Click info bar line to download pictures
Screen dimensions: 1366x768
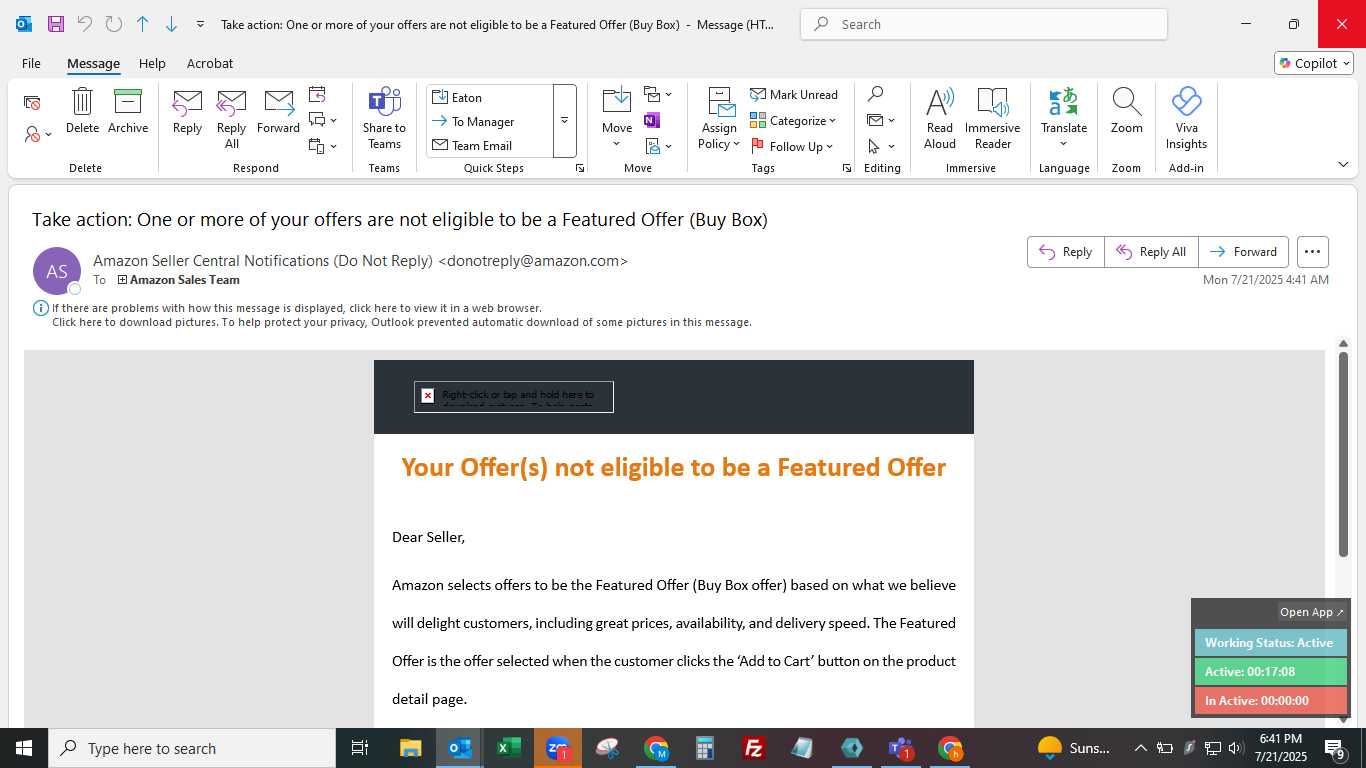pyautogui.click(x=402, y=322)
